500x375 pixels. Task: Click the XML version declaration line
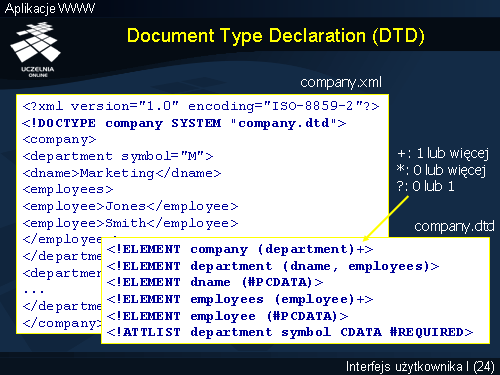click(201, 106)
